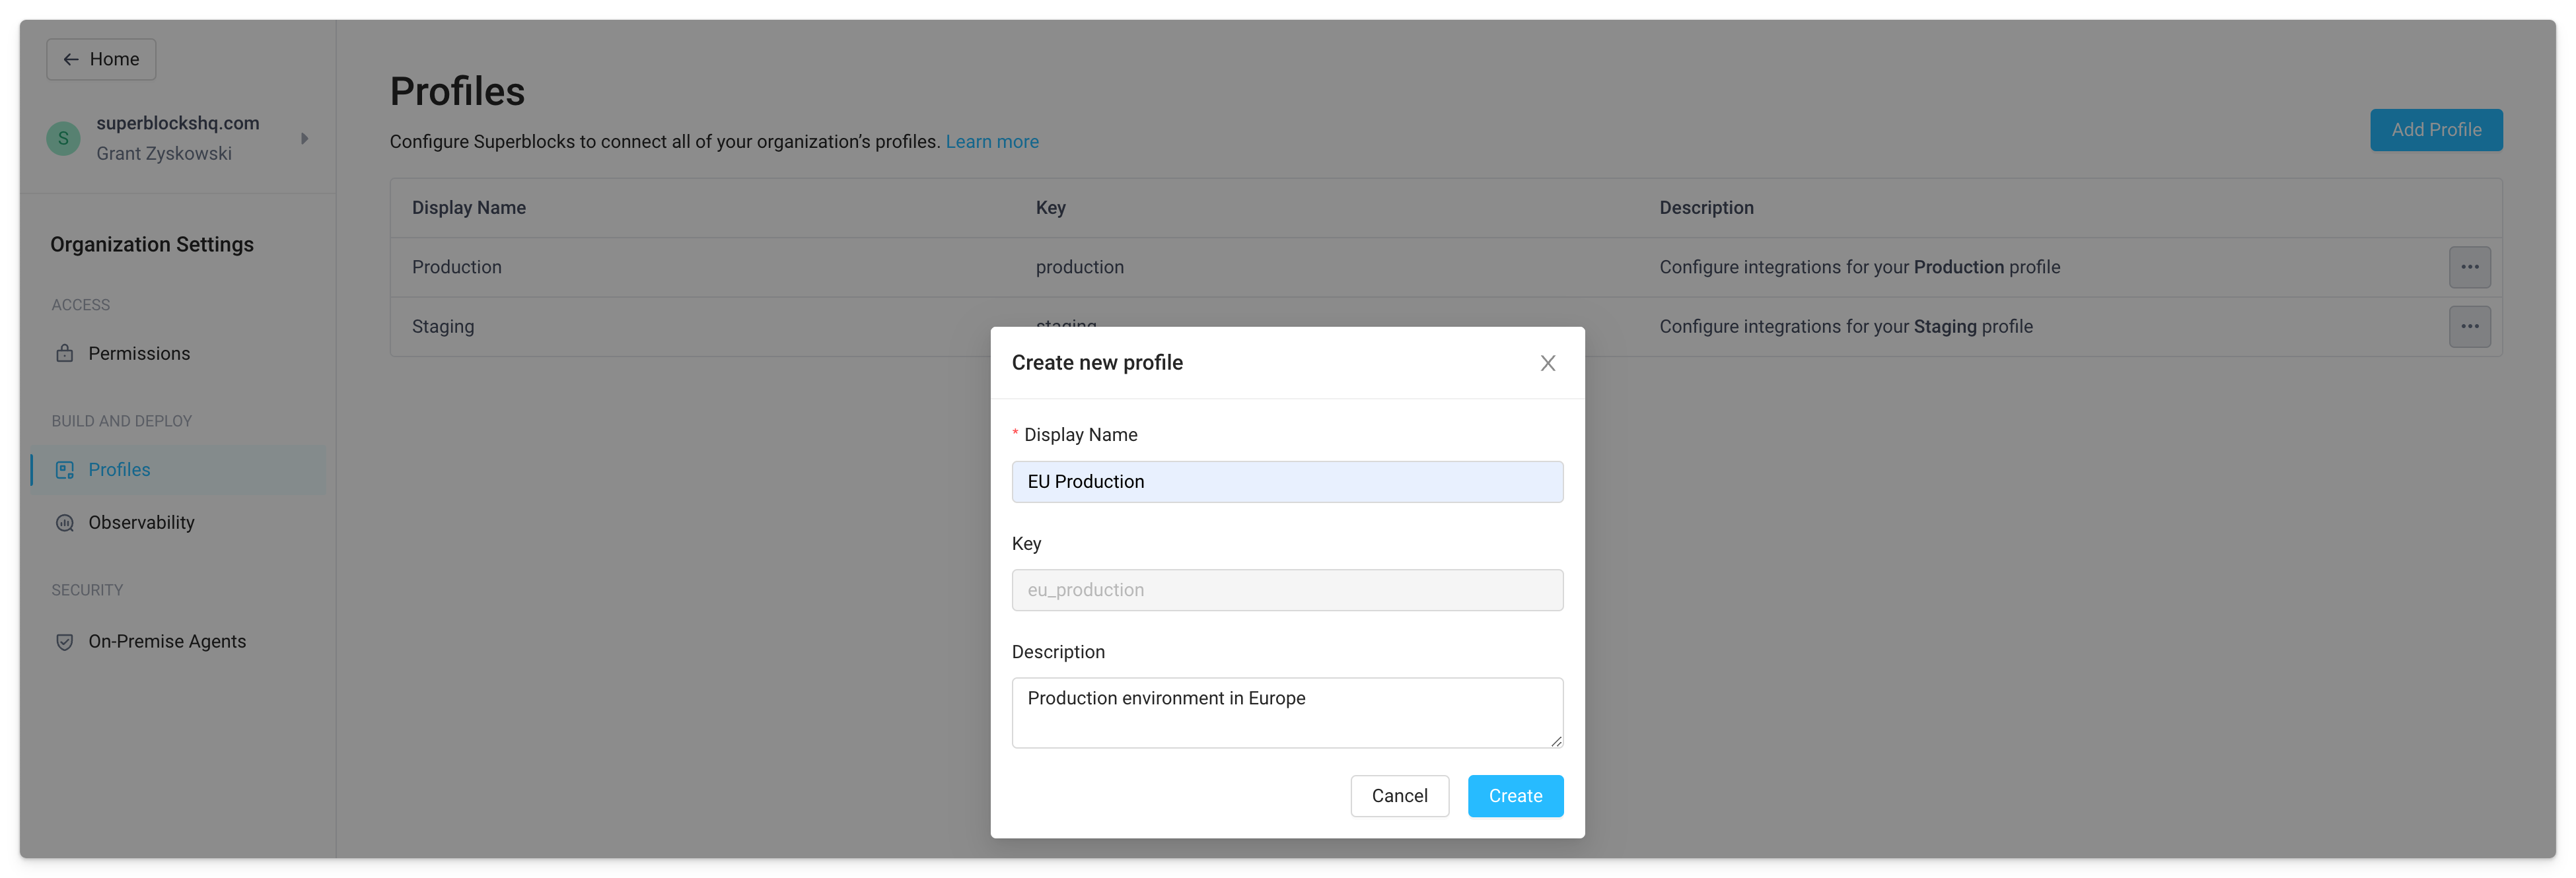2576x878 pixels.
Task: Click Cancel in the dialog
Action: point(1399,796)
